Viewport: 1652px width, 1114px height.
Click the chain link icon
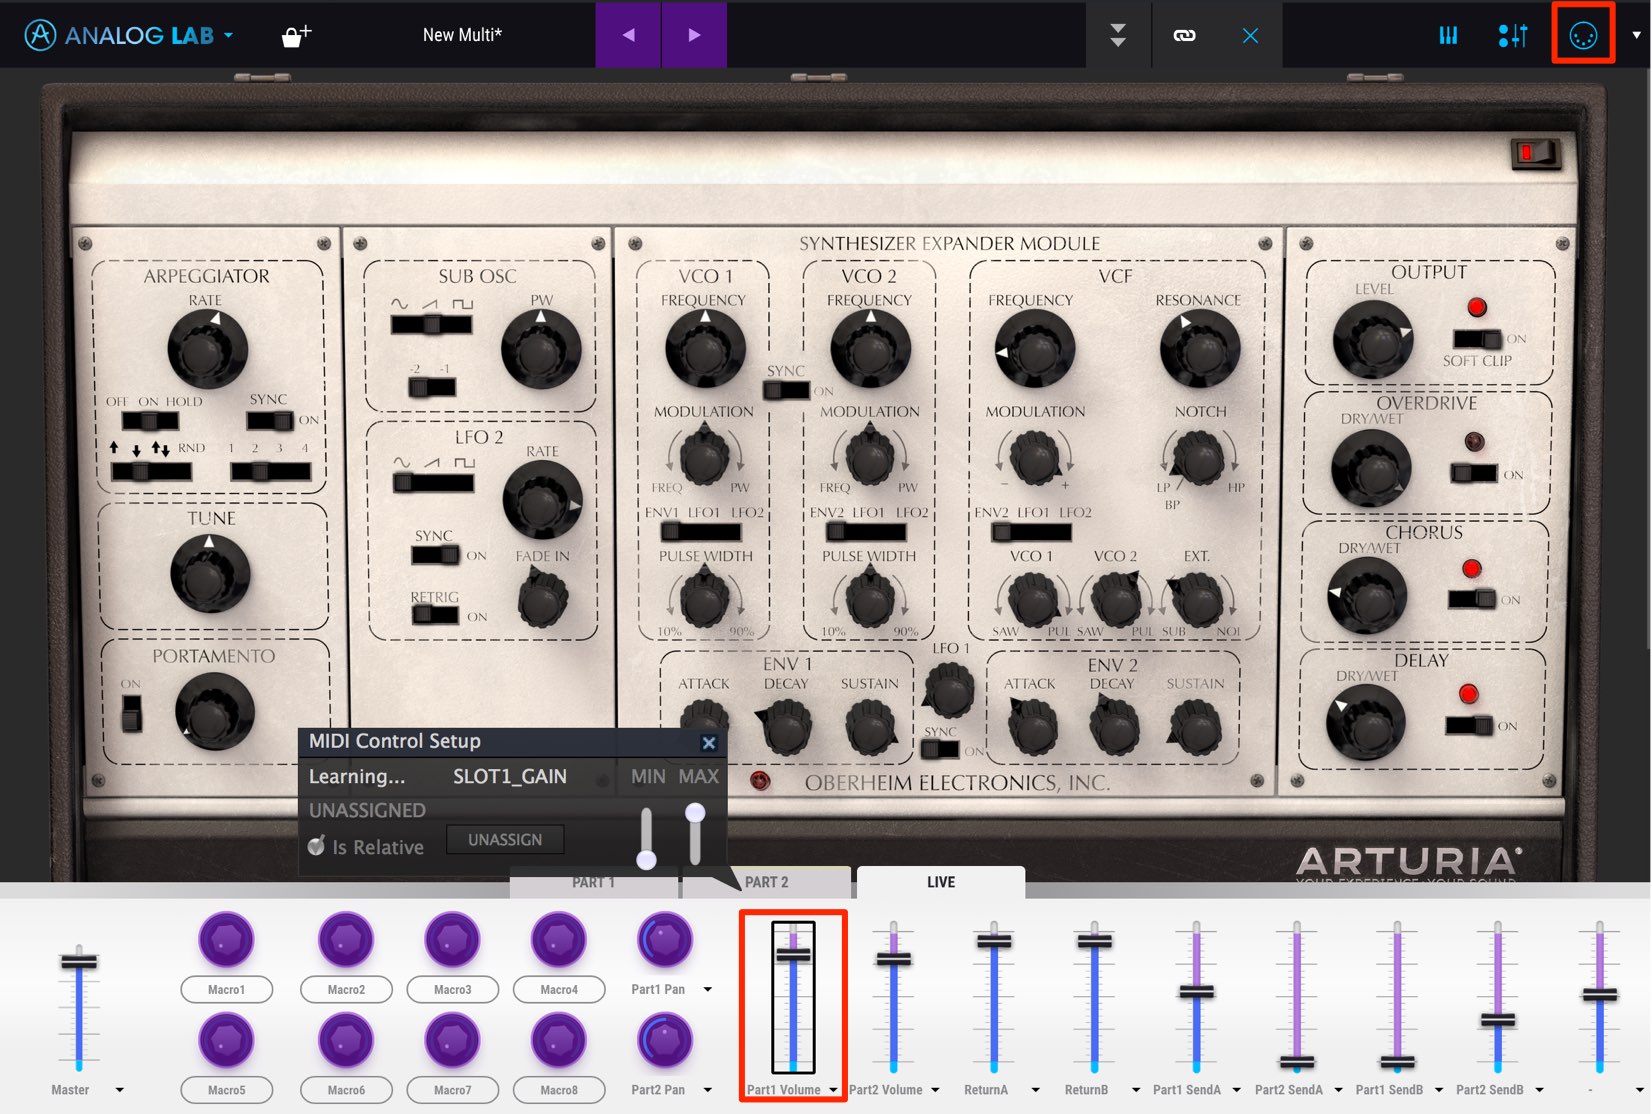(x=1184, y=35)
